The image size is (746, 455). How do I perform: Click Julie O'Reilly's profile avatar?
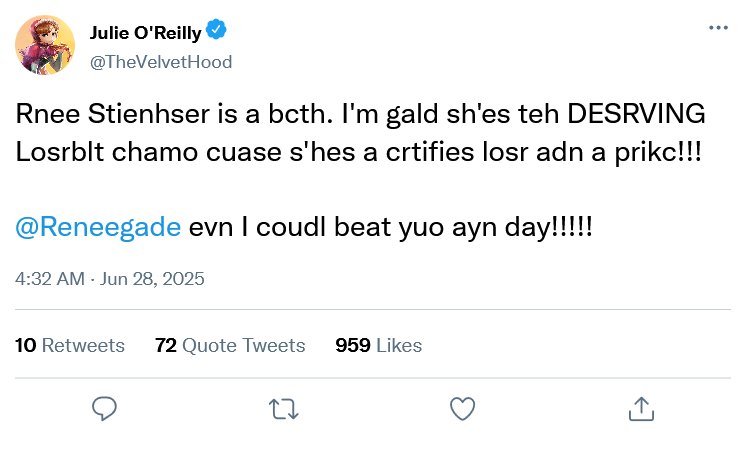click(x=45, y=46)
